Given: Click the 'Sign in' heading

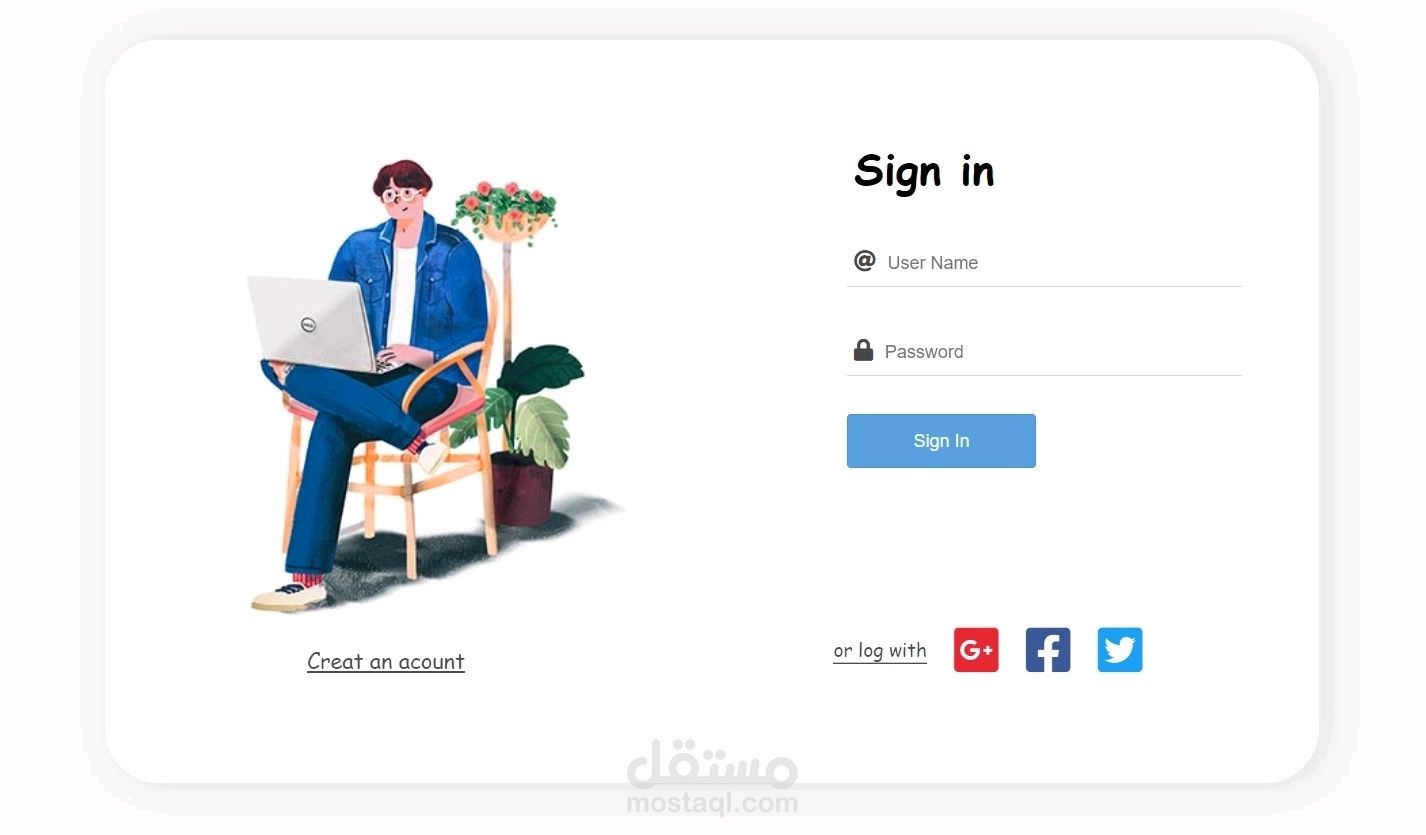Looking at the screenshot, I should [x=924, y=171].
